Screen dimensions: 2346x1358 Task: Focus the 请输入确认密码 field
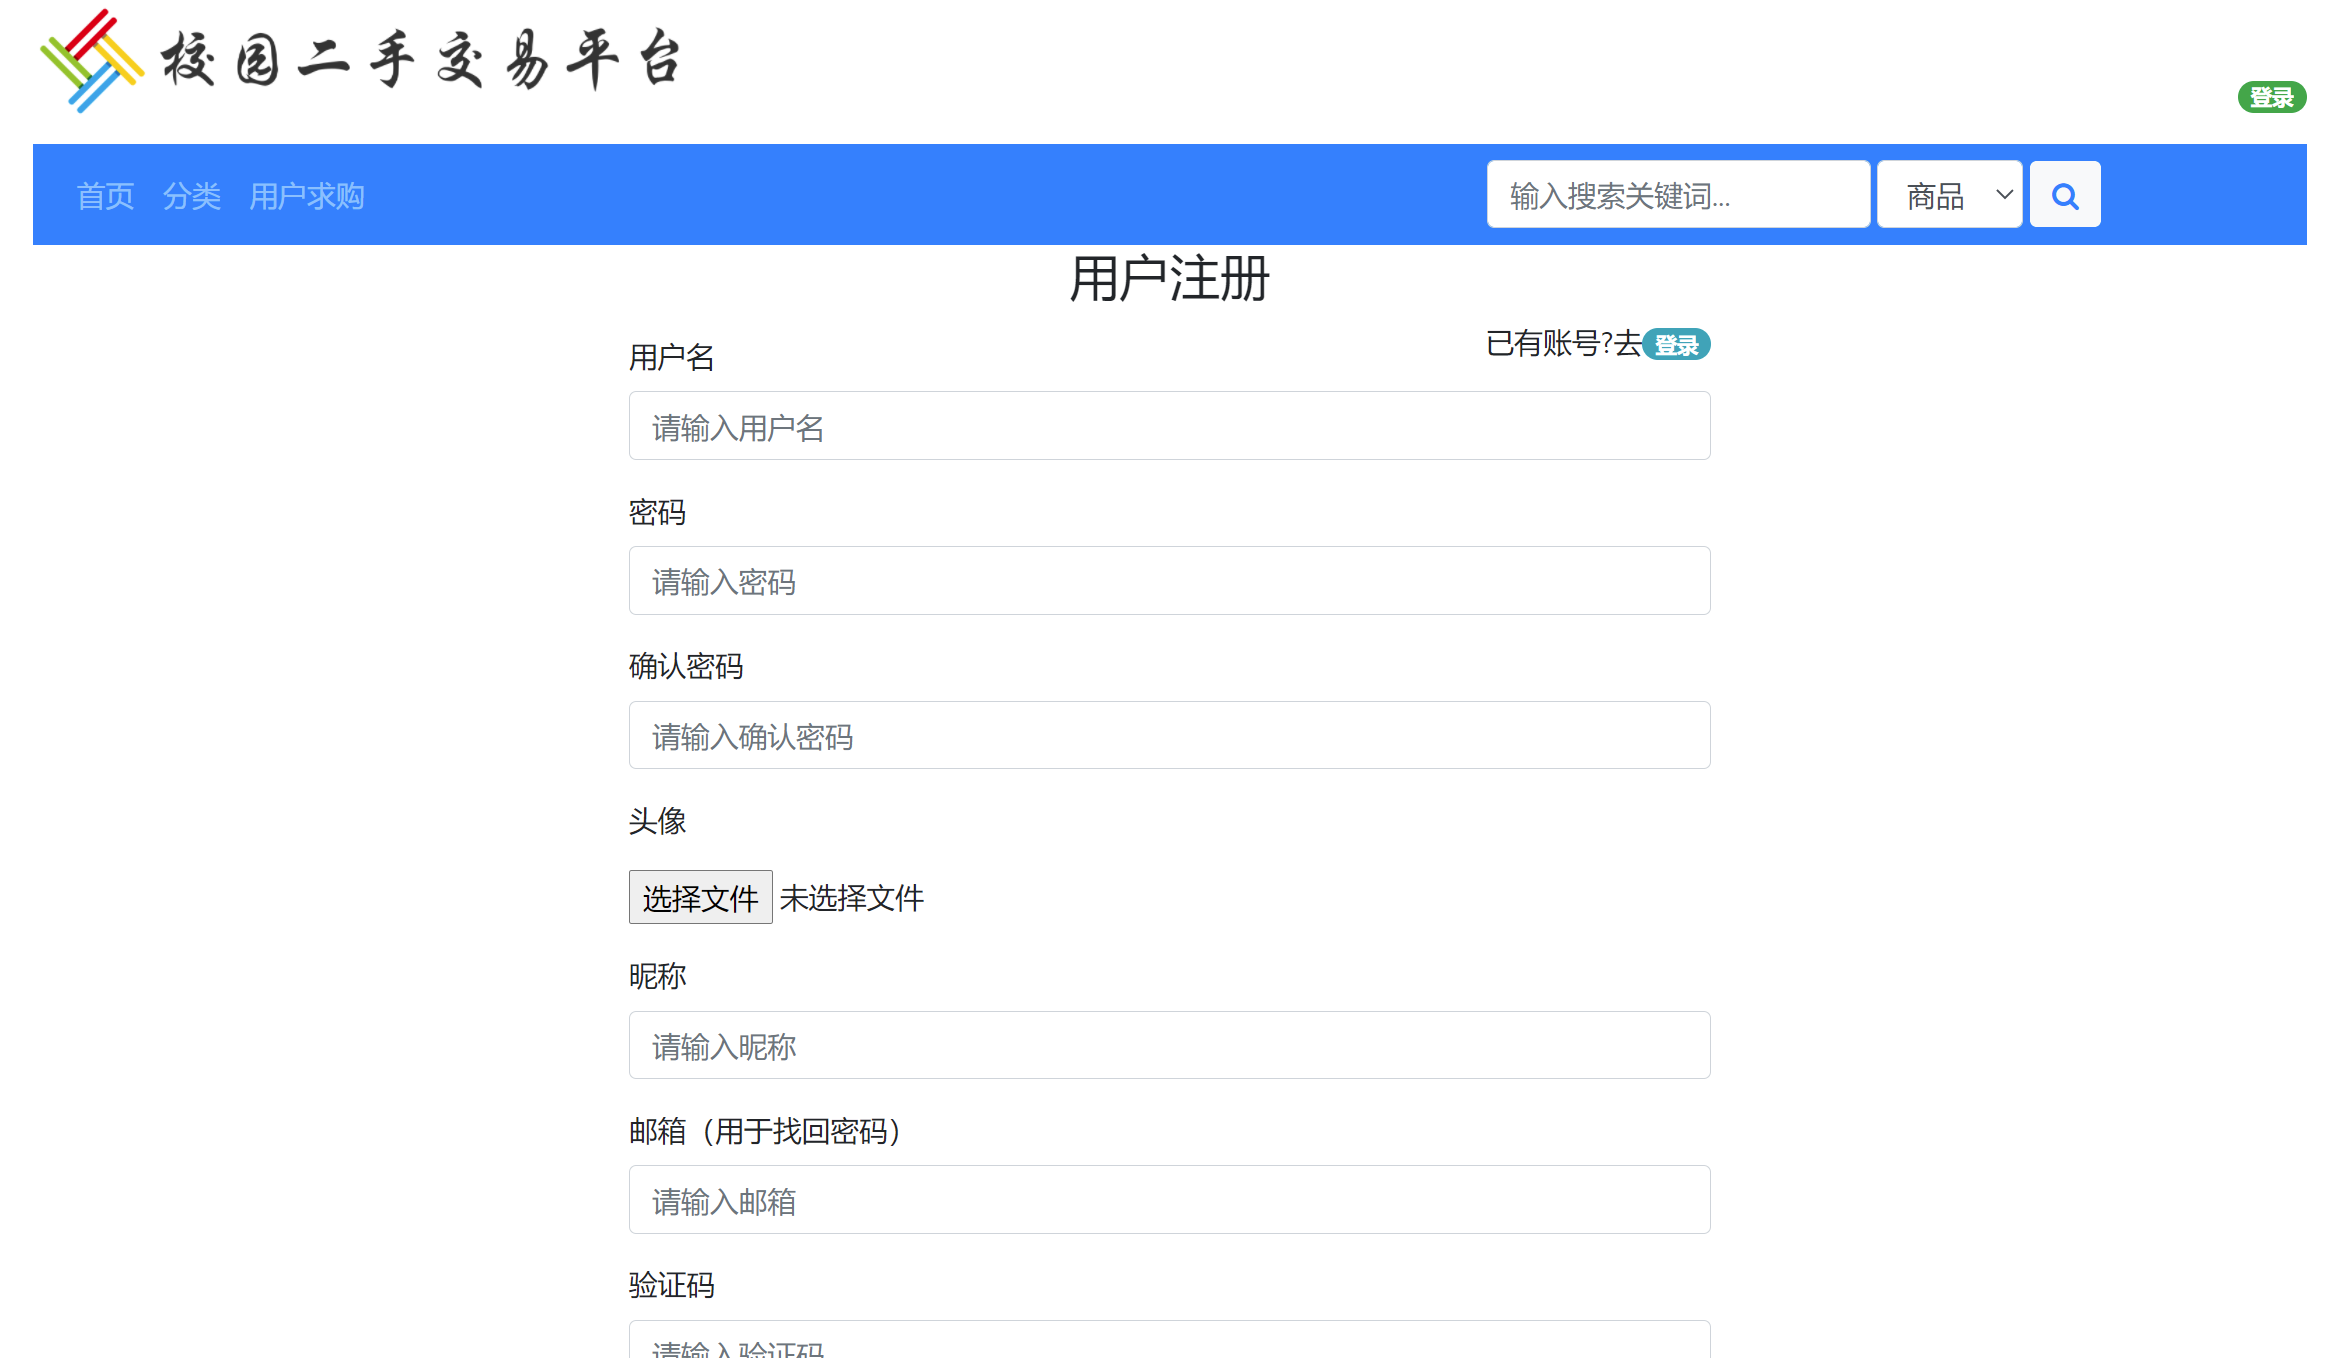point(1169,736)
